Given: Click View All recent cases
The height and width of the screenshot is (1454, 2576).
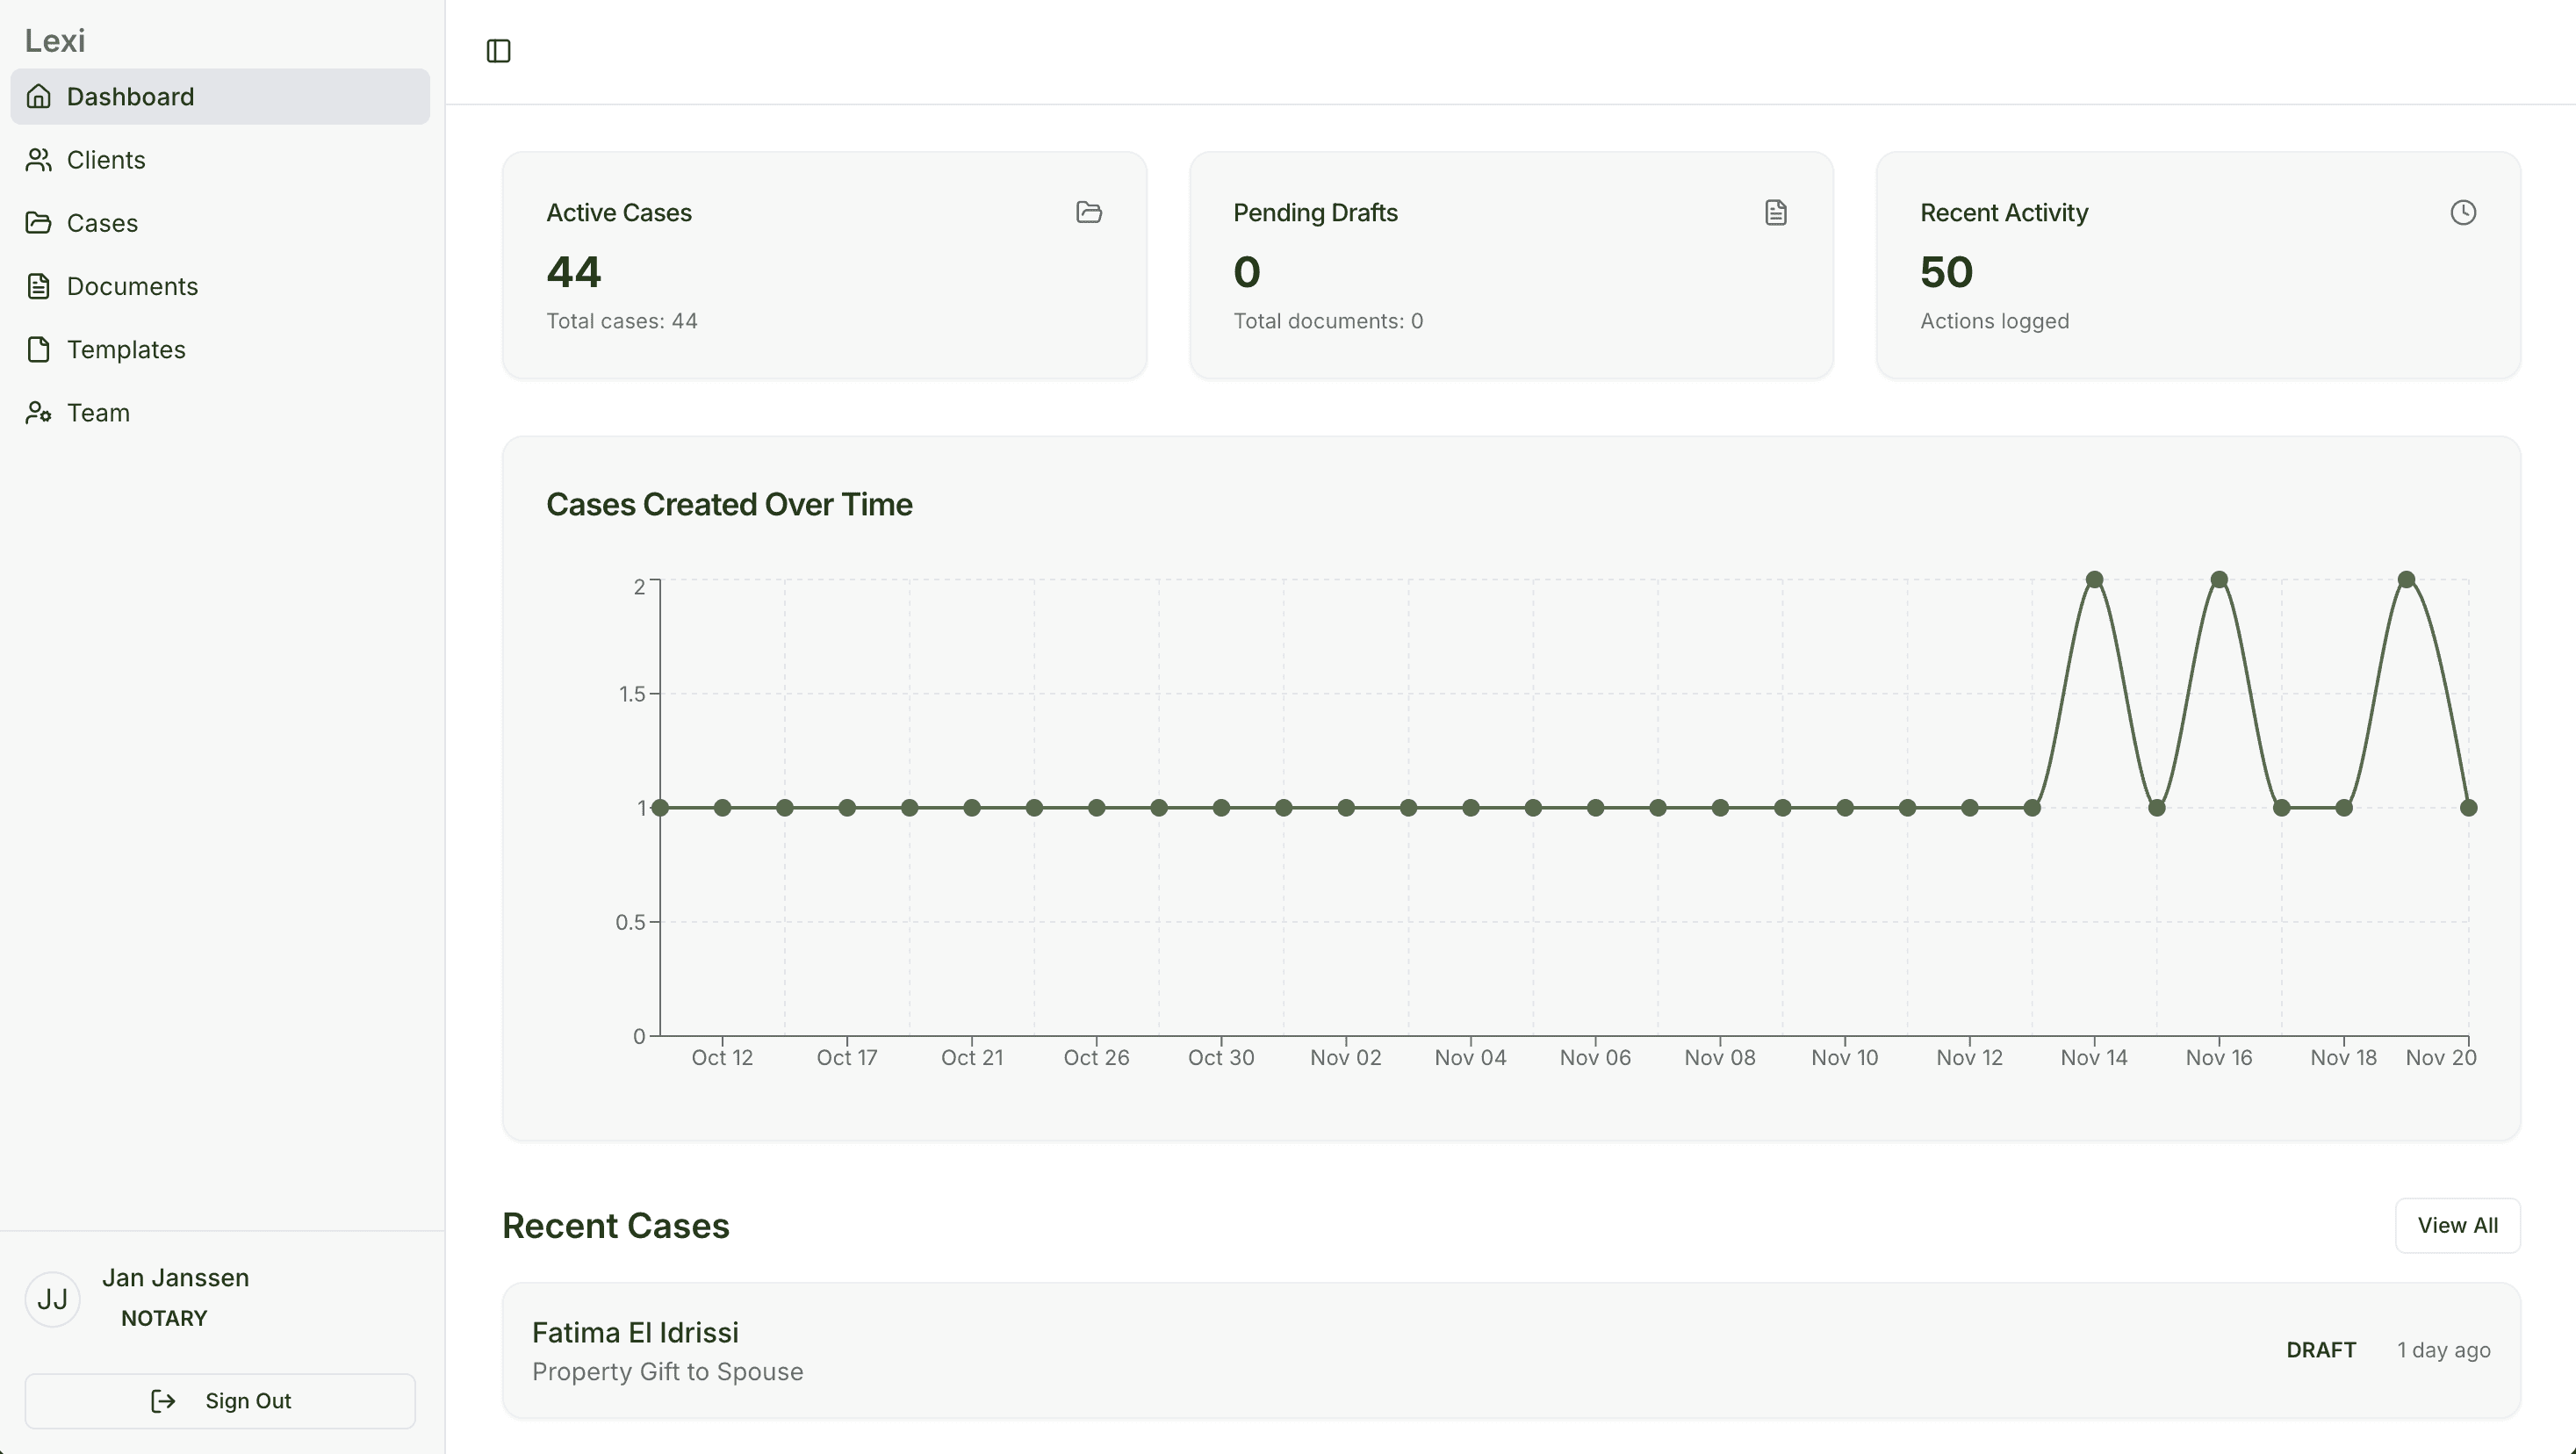Looking at the screenshot, I should pyautogui.click(x=2456, y=1225).
